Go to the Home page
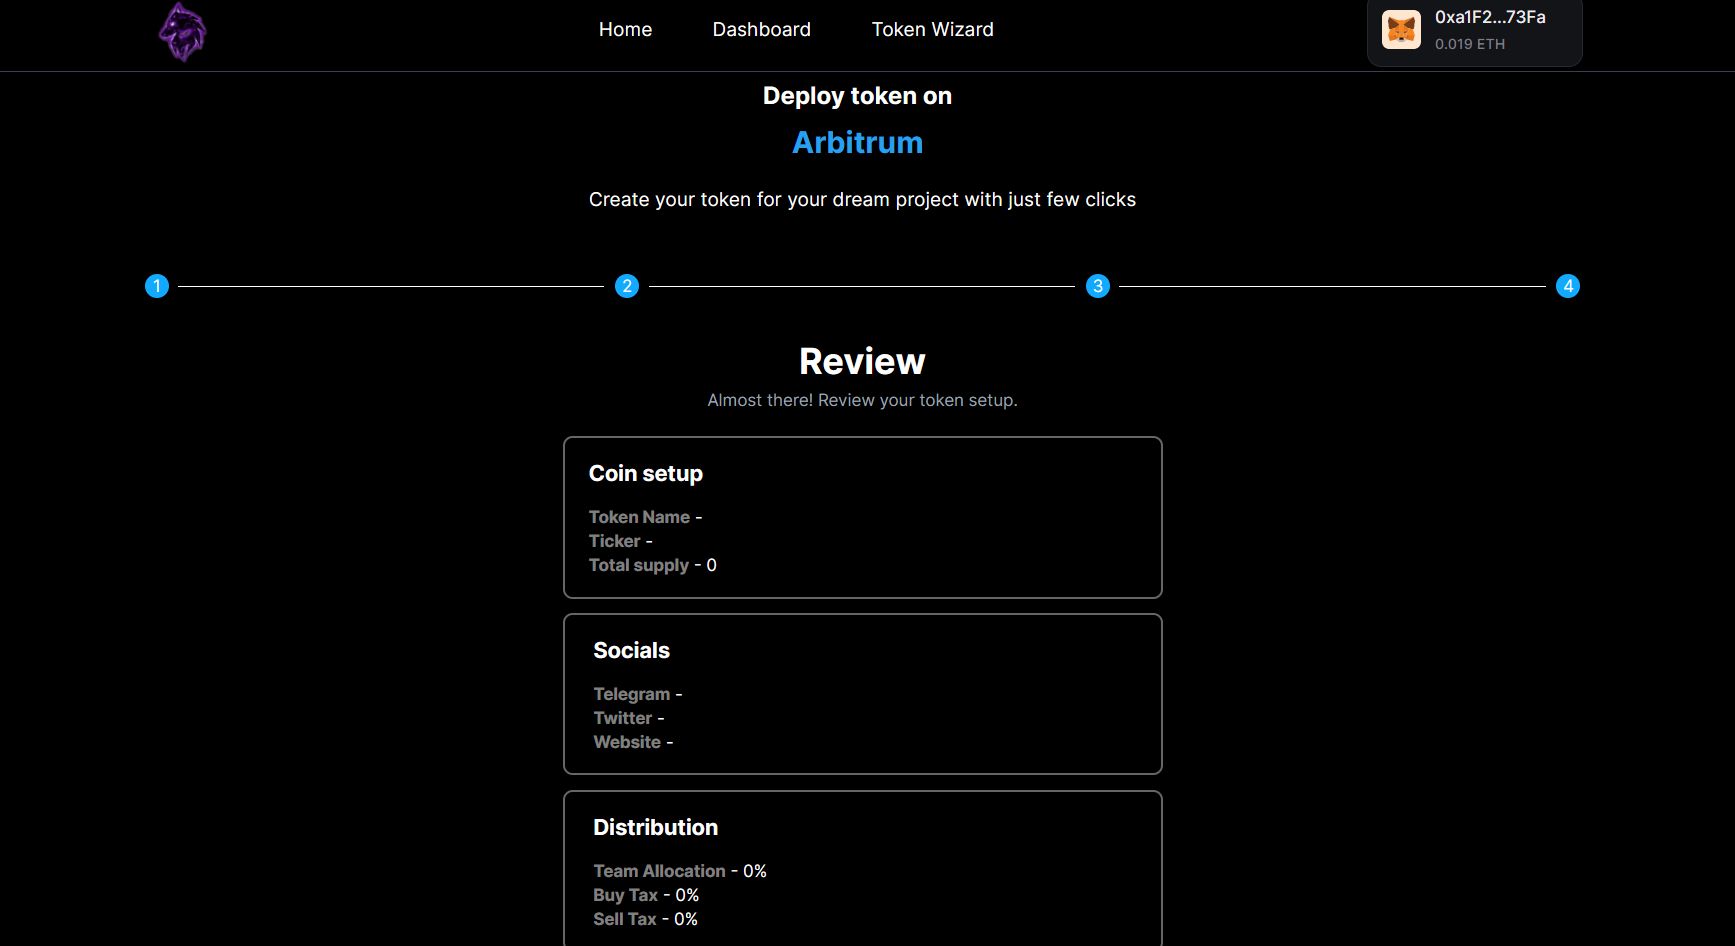The height and width of the screenshot is (946, 1735). (x=625, y=30)
